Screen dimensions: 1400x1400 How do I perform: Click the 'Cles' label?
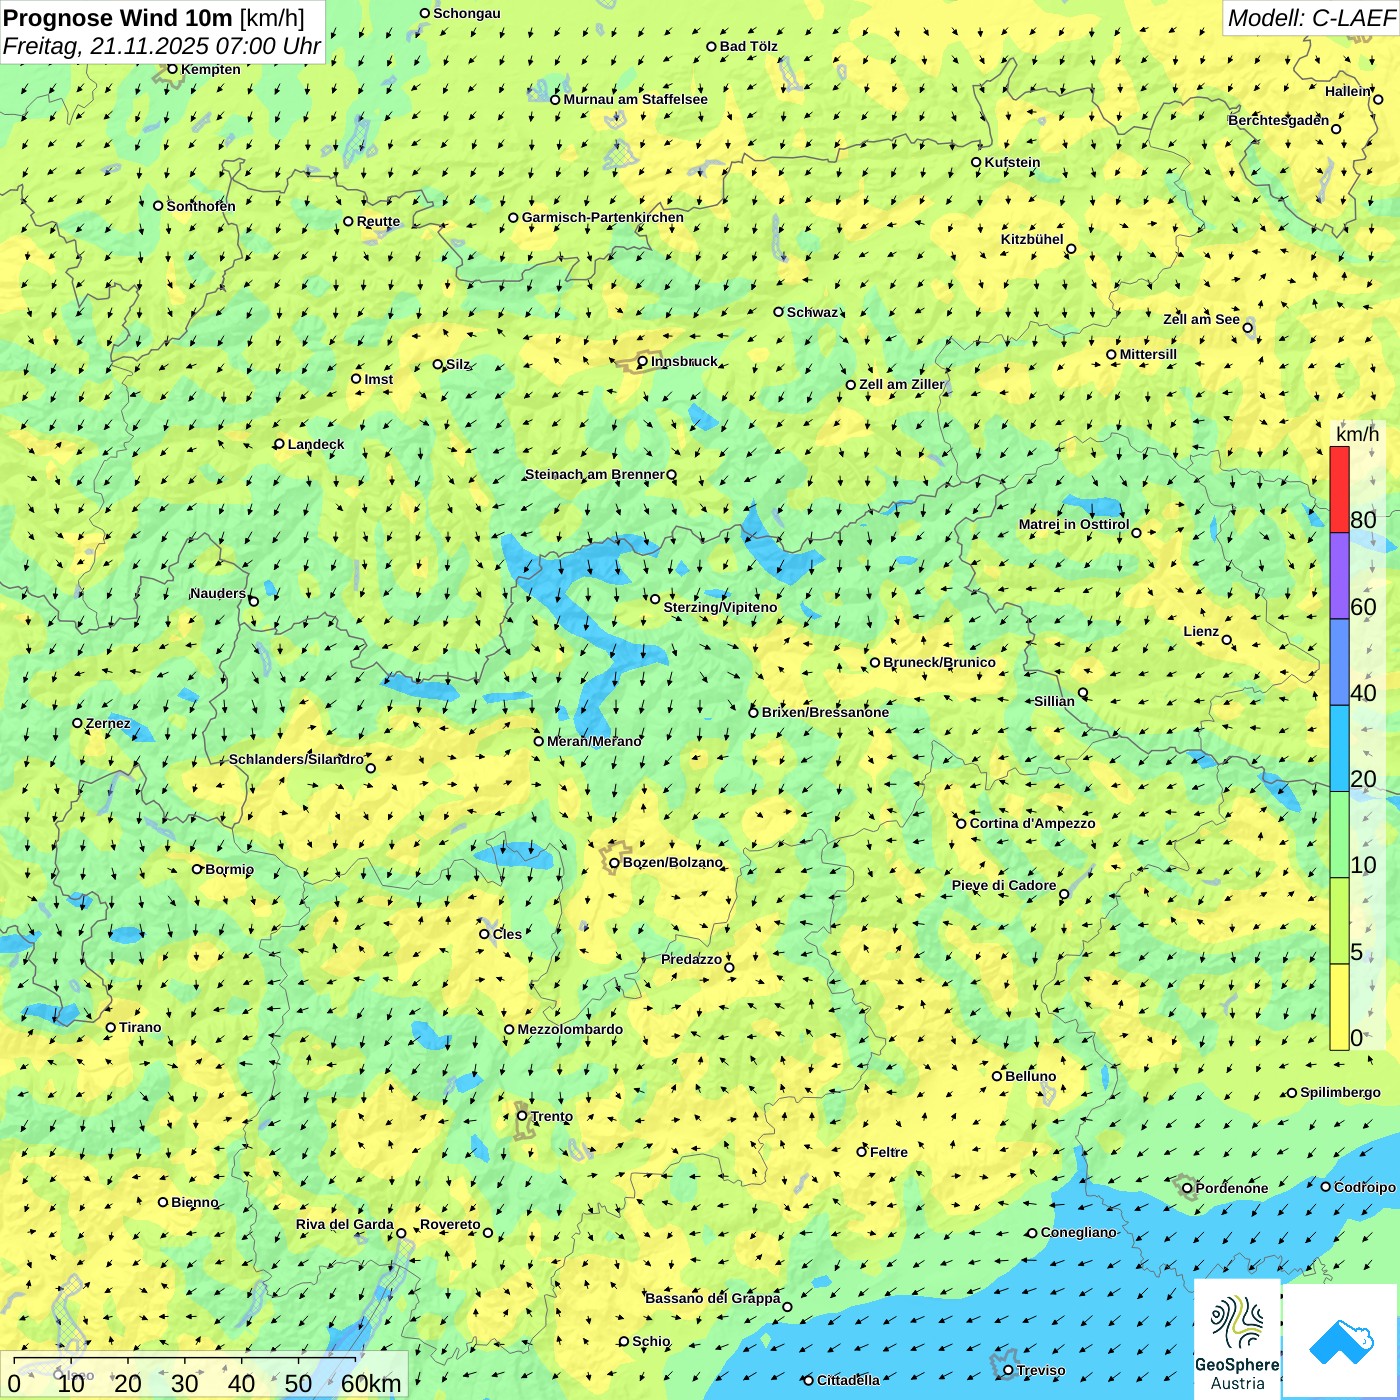507,934
